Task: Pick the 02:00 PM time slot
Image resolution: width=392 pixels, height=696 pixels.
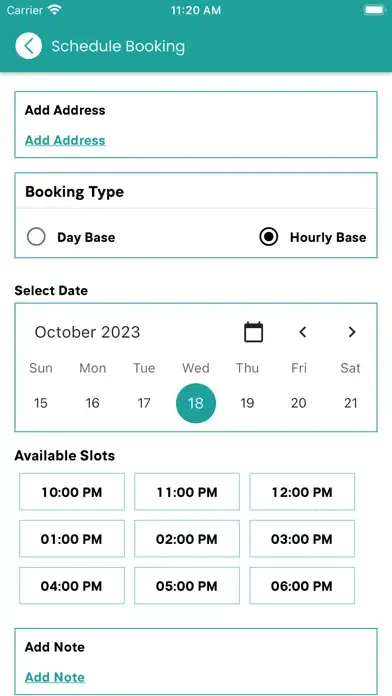Action: coord(187,539)
